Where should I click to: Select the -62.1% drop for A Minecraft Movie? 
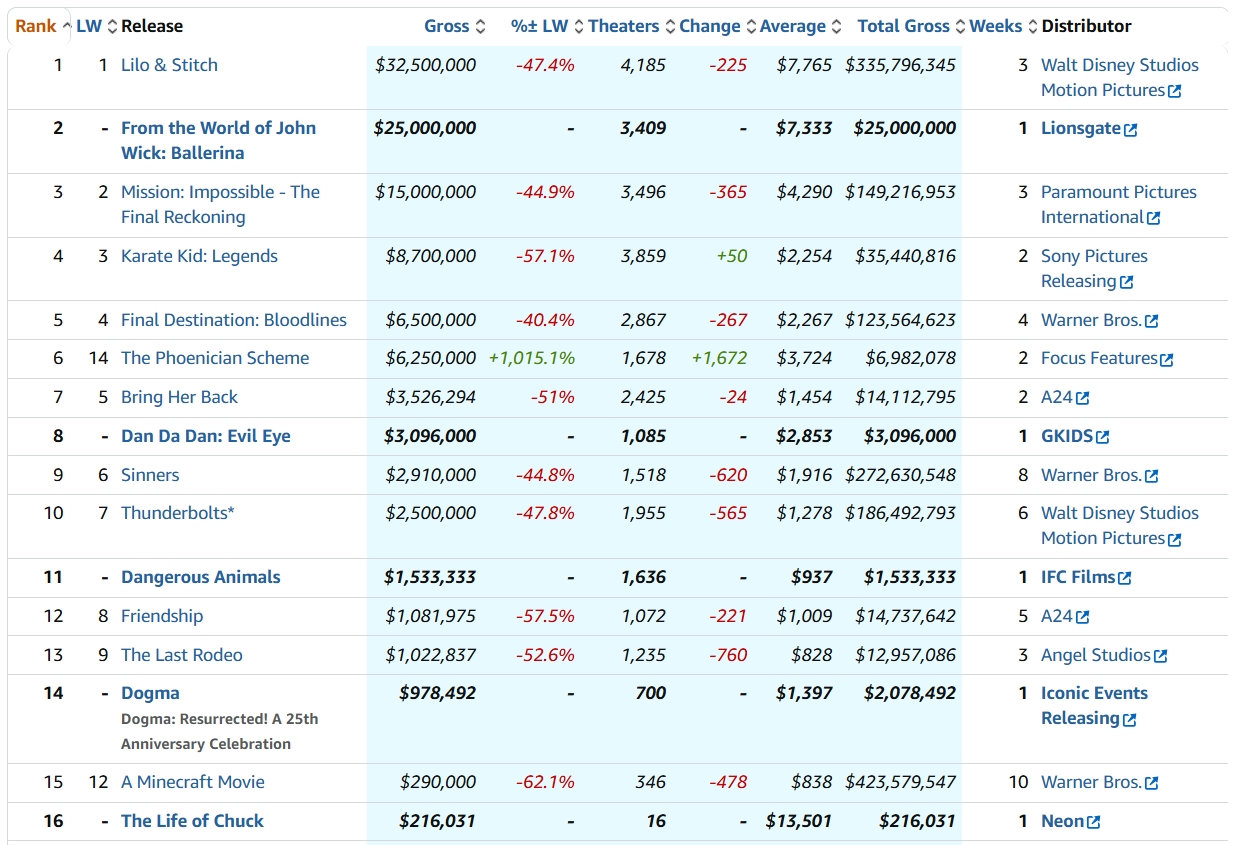click(x=546, y=782)
